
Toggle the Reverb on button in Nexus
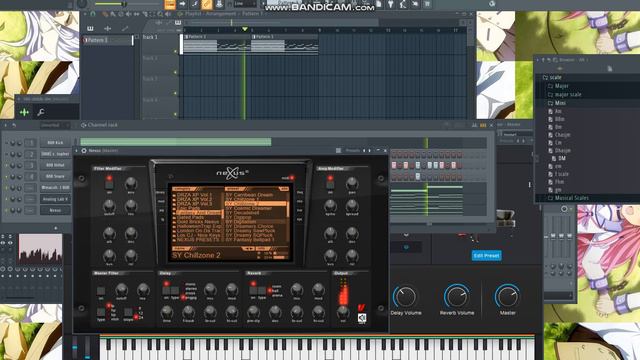pyautogui.click(x=253, y=291)
